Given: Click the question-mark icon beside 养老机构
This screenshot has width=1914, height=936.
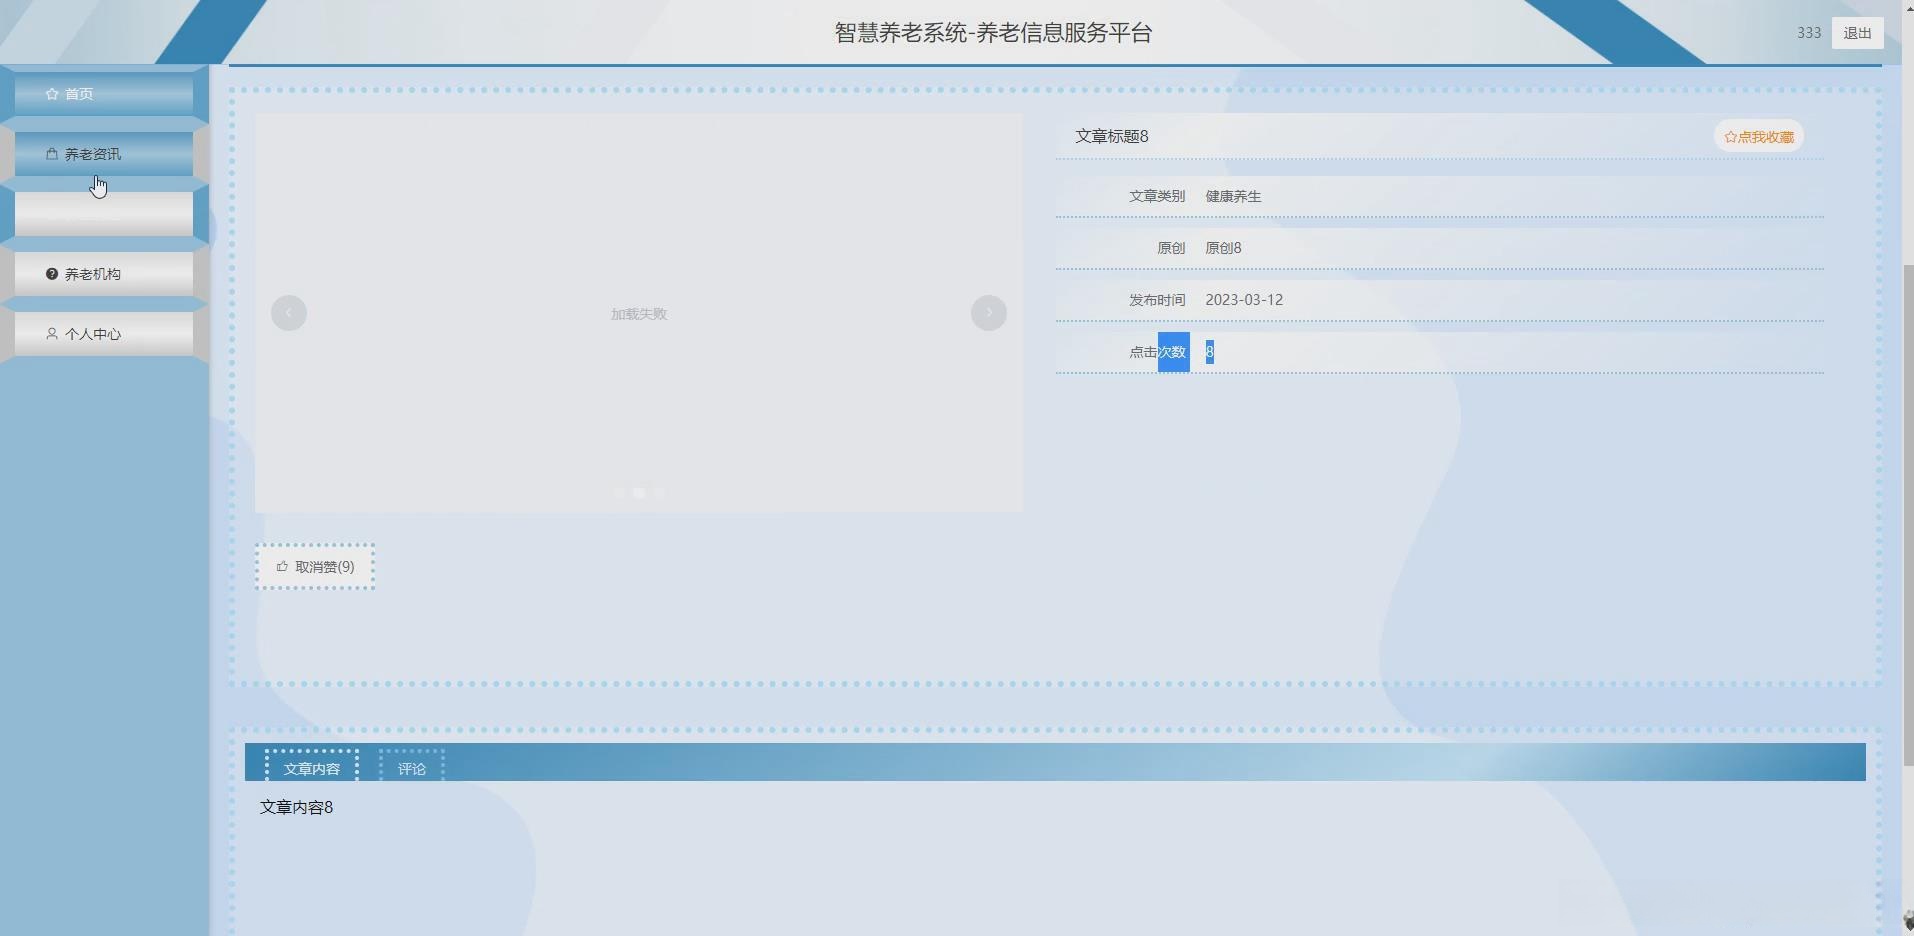Looking at the screenshot, I should pyautogui.click(x=51, y=273).
